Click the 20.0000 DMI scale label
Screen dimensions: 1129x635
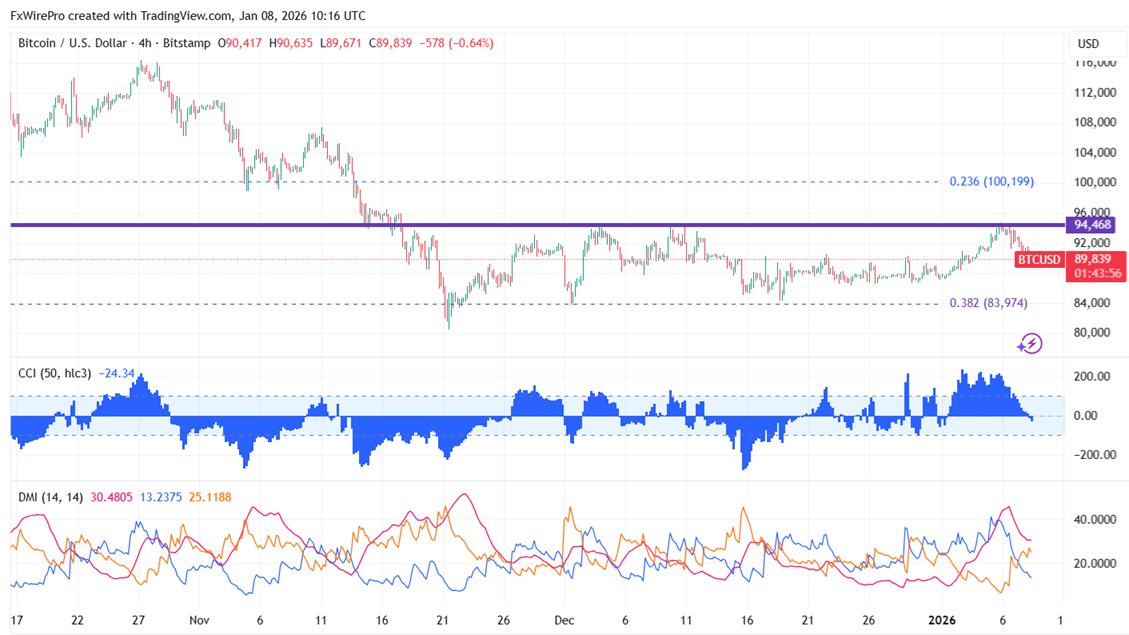[1095, 564]
